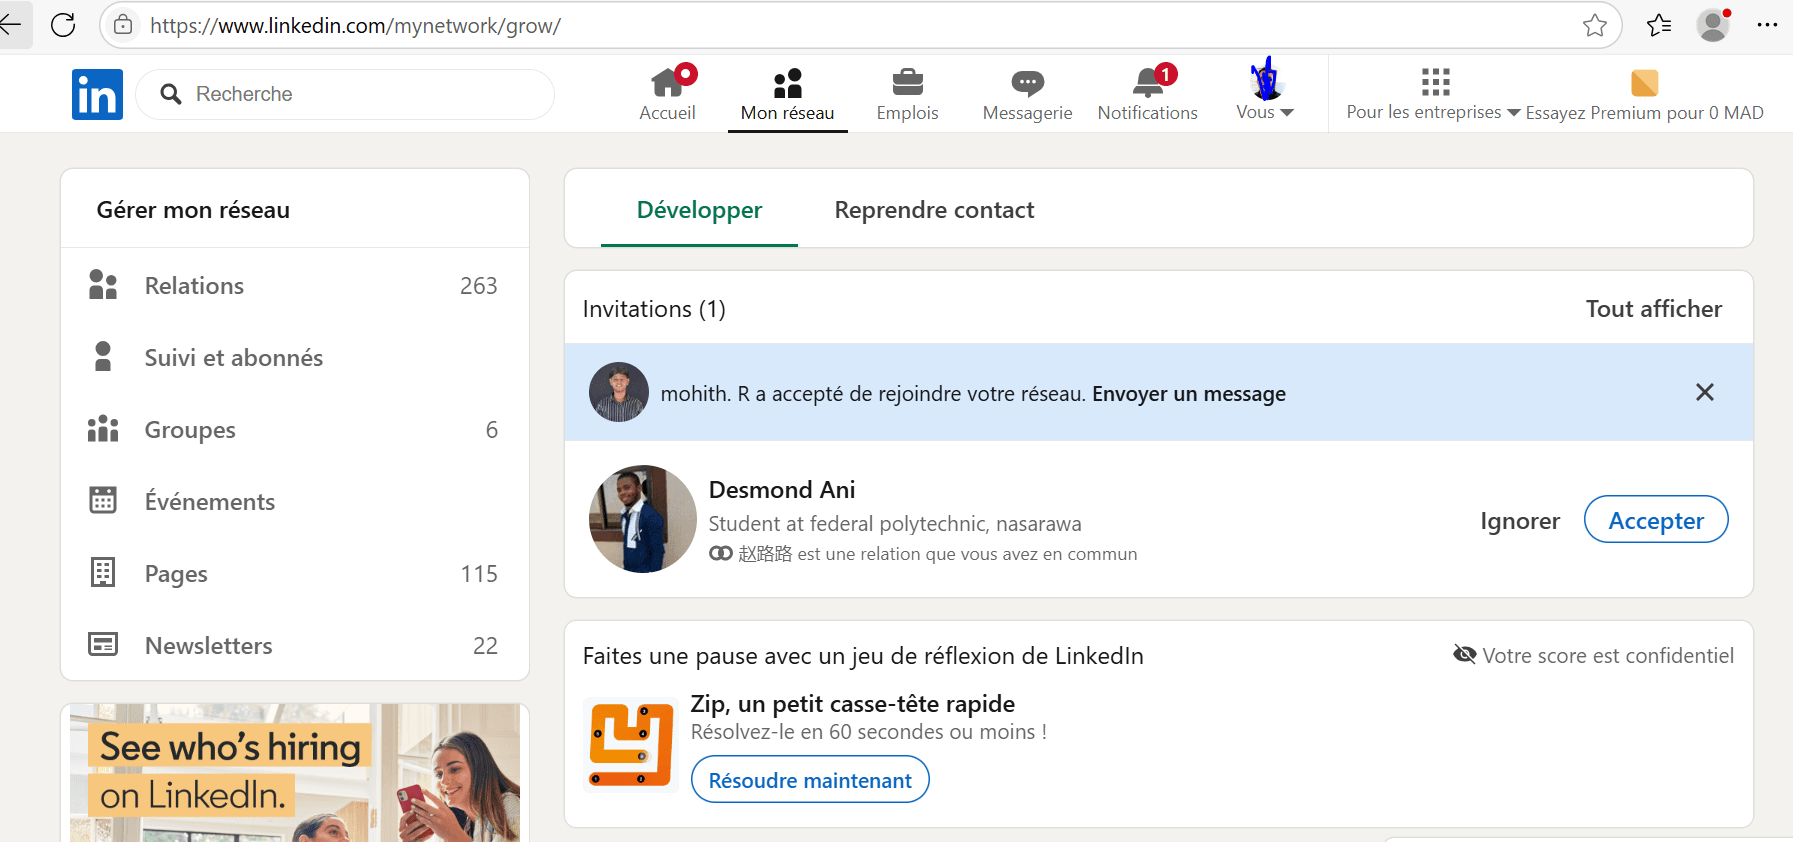Click Votre score est confidentiel text
The height and width of the screenshot is (842, 1793).
click(1608, 656)
